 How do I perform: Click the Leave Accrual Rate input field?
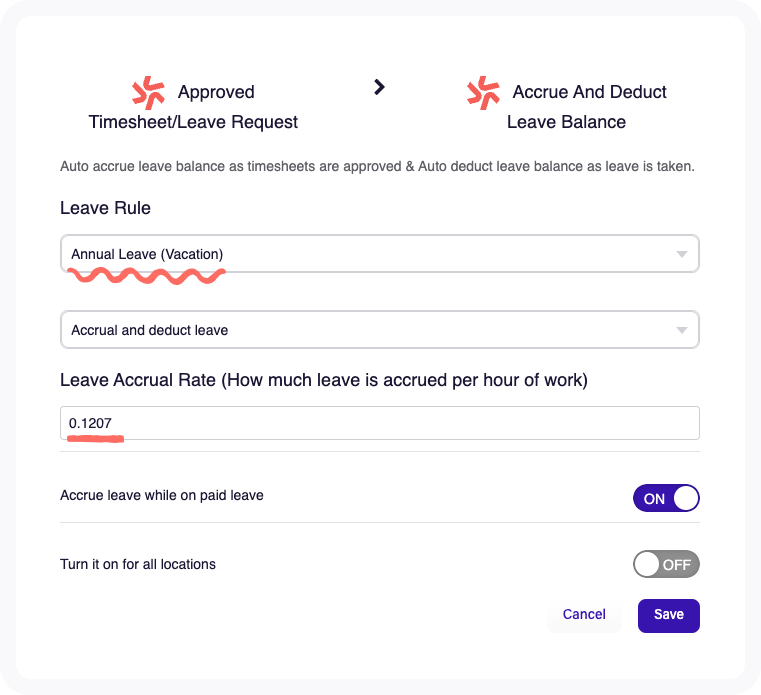click(x=380, y=423)
